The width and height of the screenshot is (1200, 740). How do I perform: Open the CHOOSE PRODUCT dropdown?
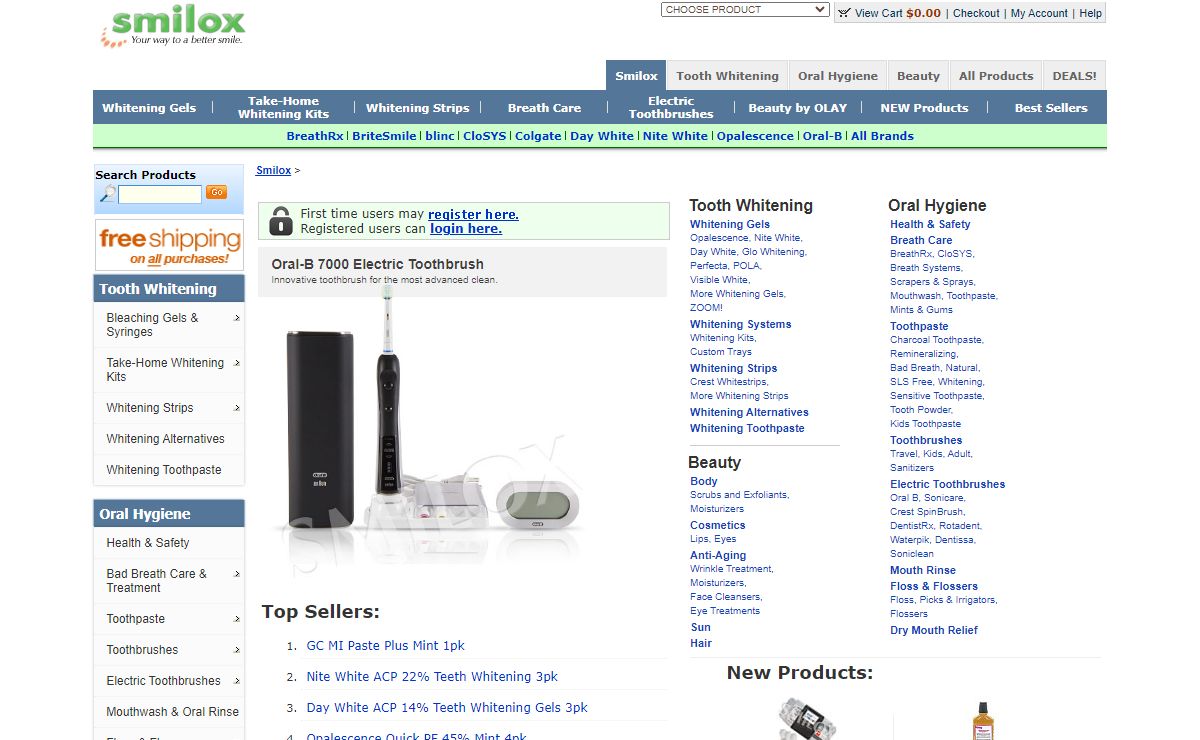pos(745,10)
